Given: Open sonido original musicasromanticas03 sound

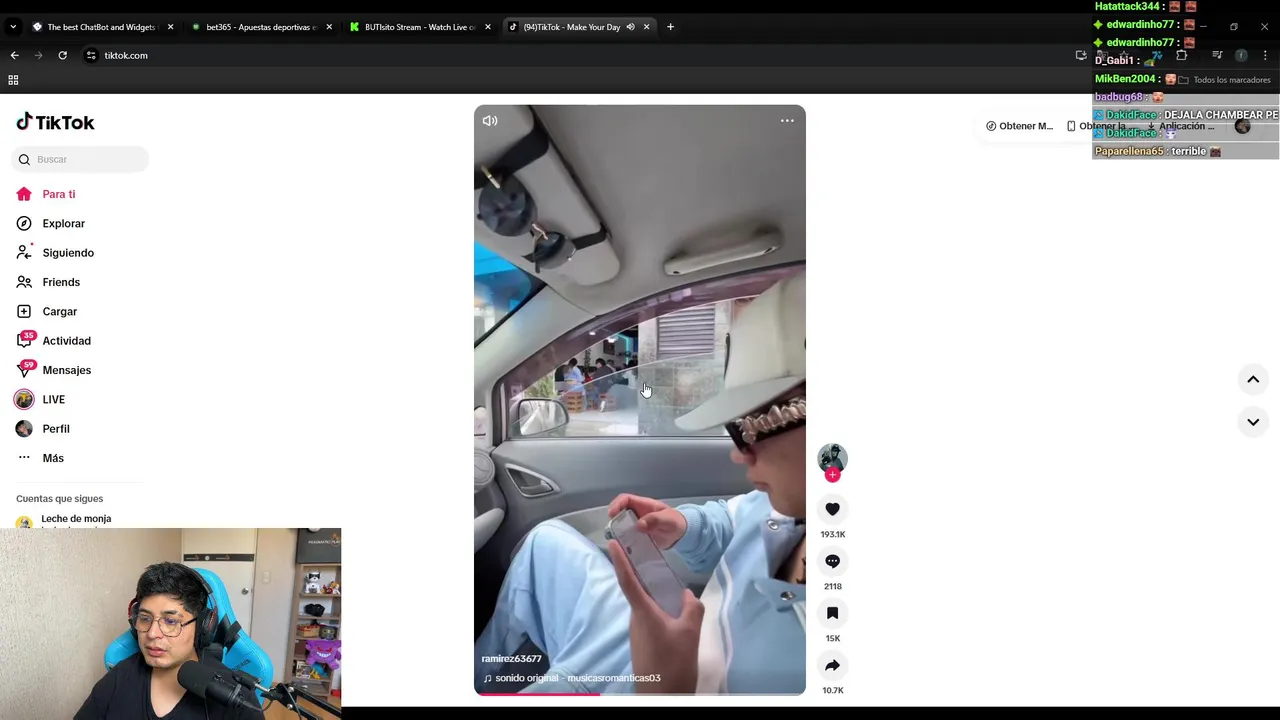Looking at the screenshot, I should point(572,678).
